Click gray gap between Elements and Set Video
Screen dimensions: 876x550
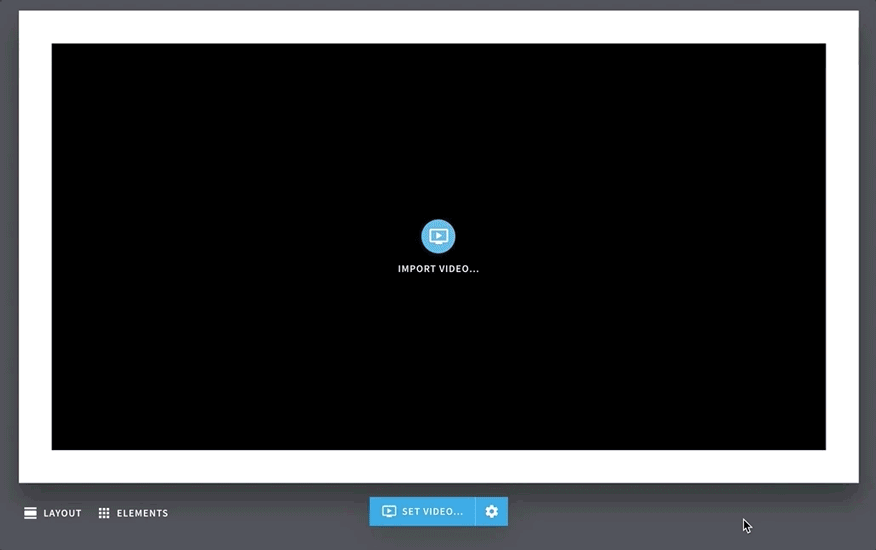[268, 513]
